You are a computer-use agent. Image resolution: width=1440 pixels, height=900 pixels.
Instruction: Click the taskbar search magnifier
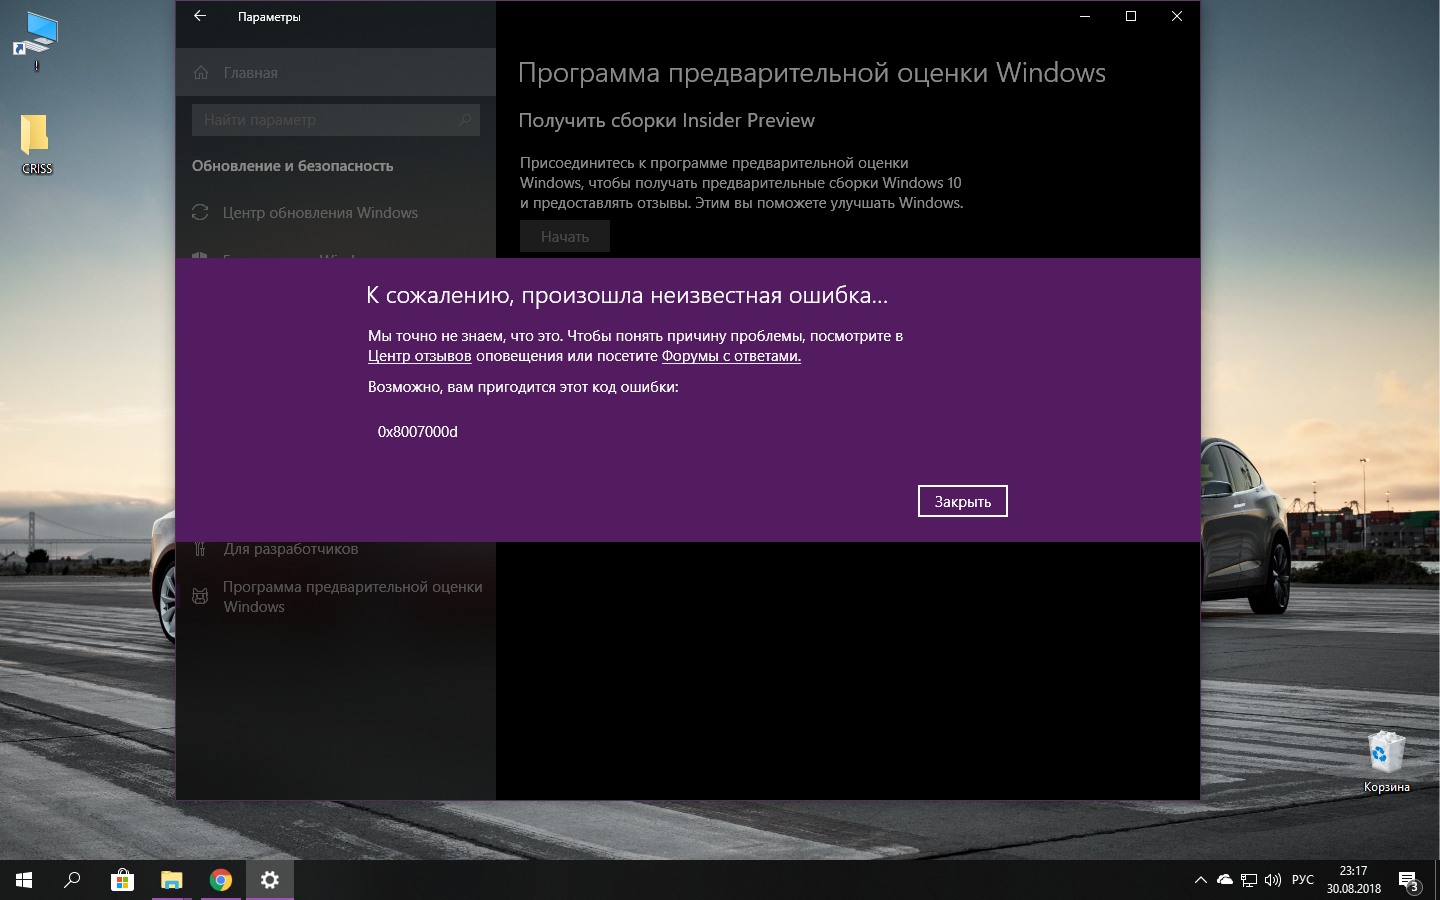[72, 880]
